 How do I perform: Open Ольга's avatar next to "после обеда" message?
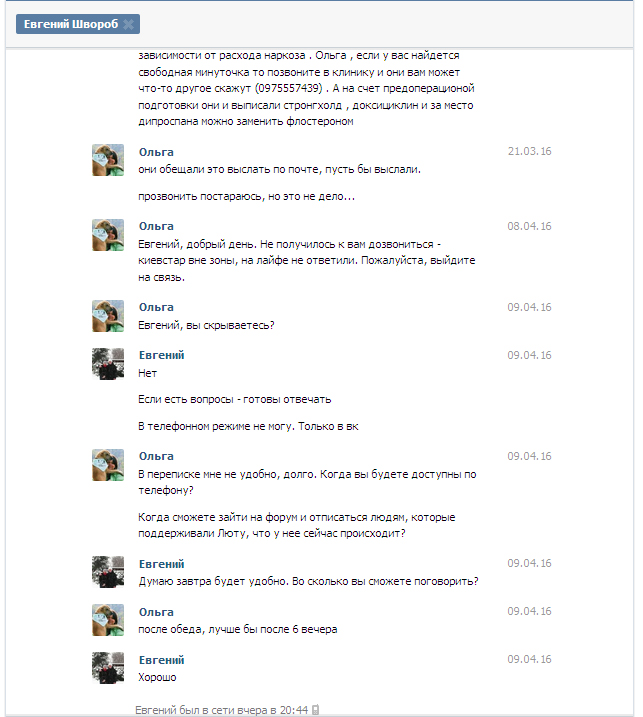coord(108,620)
